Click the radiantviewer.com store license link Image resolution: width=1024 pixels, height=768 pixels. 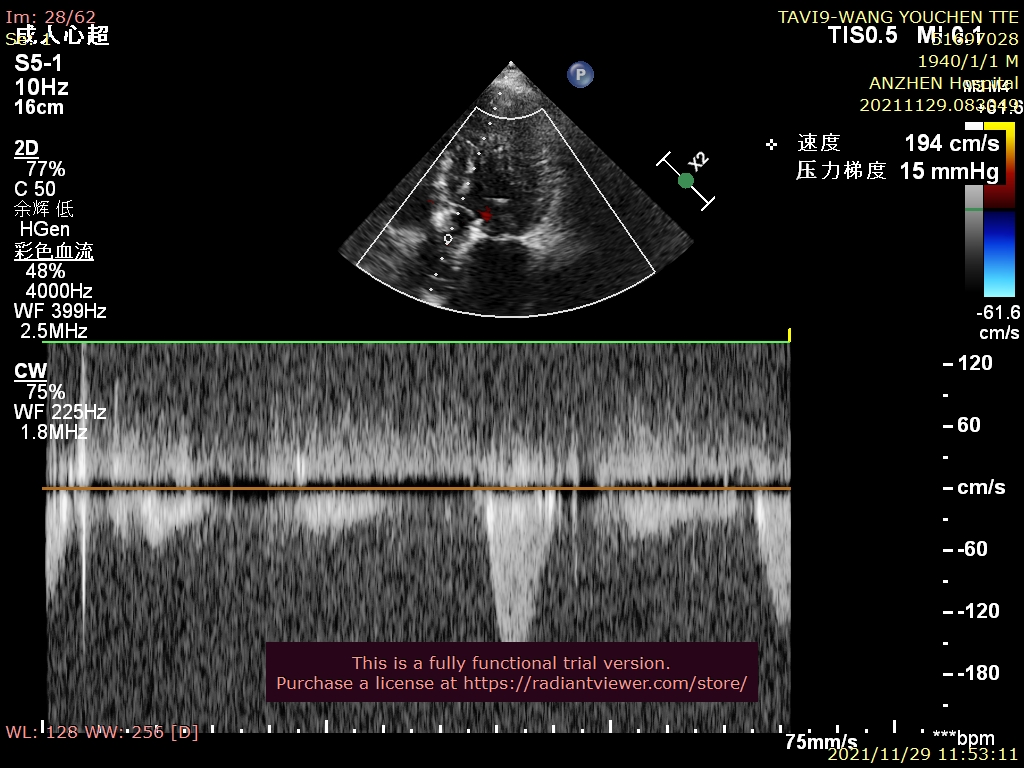(511, 683)
